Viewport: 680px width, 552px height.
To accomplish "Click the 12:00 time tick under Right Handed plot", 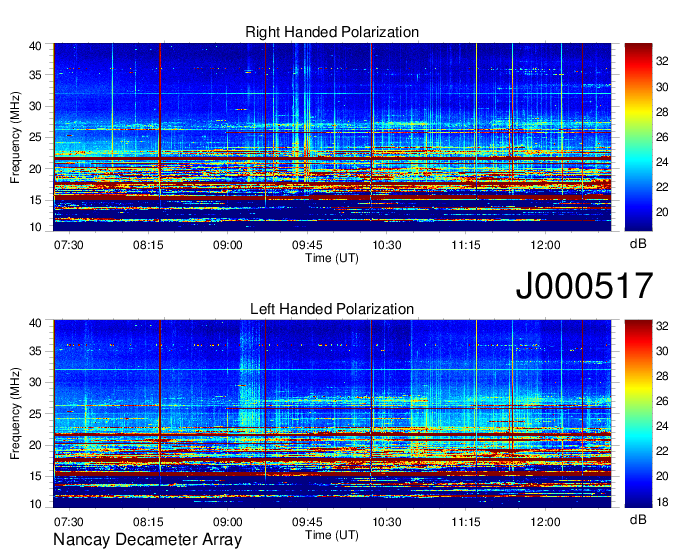I will point(546,245).
